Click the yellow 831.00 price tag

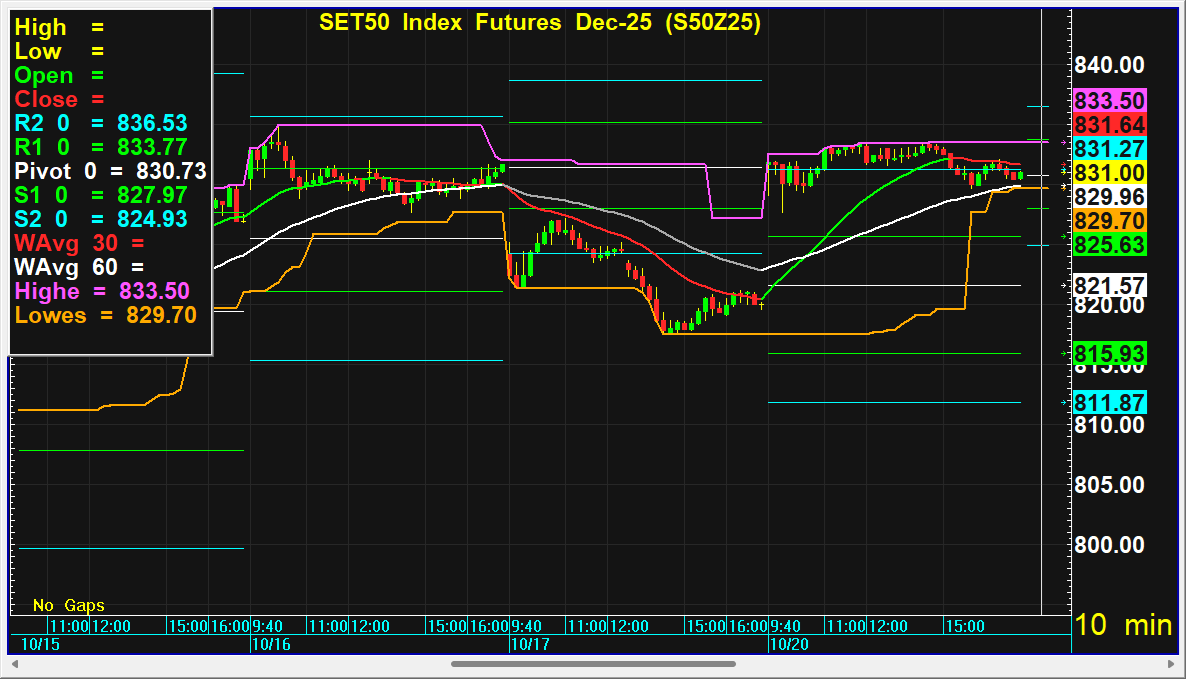[x=1109, y=172]
